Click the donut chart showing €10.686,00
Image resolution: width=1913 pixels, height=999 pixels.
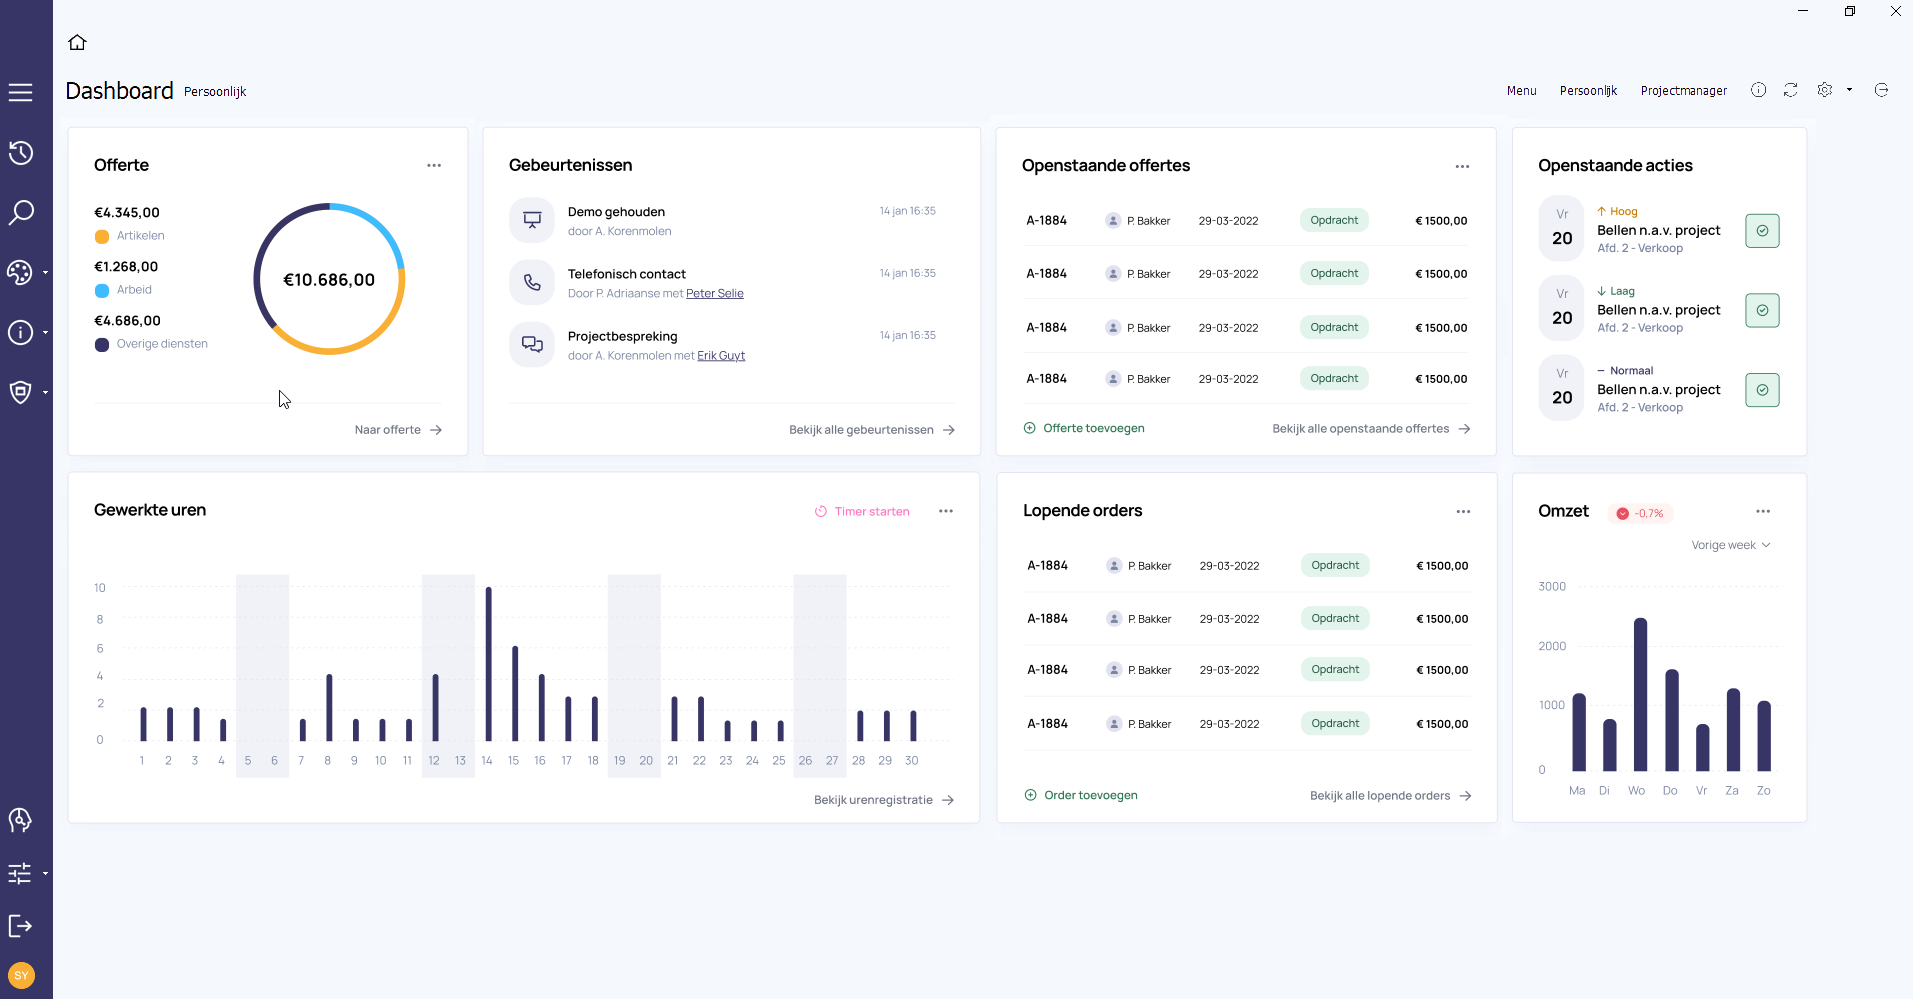tap(329, 279)
